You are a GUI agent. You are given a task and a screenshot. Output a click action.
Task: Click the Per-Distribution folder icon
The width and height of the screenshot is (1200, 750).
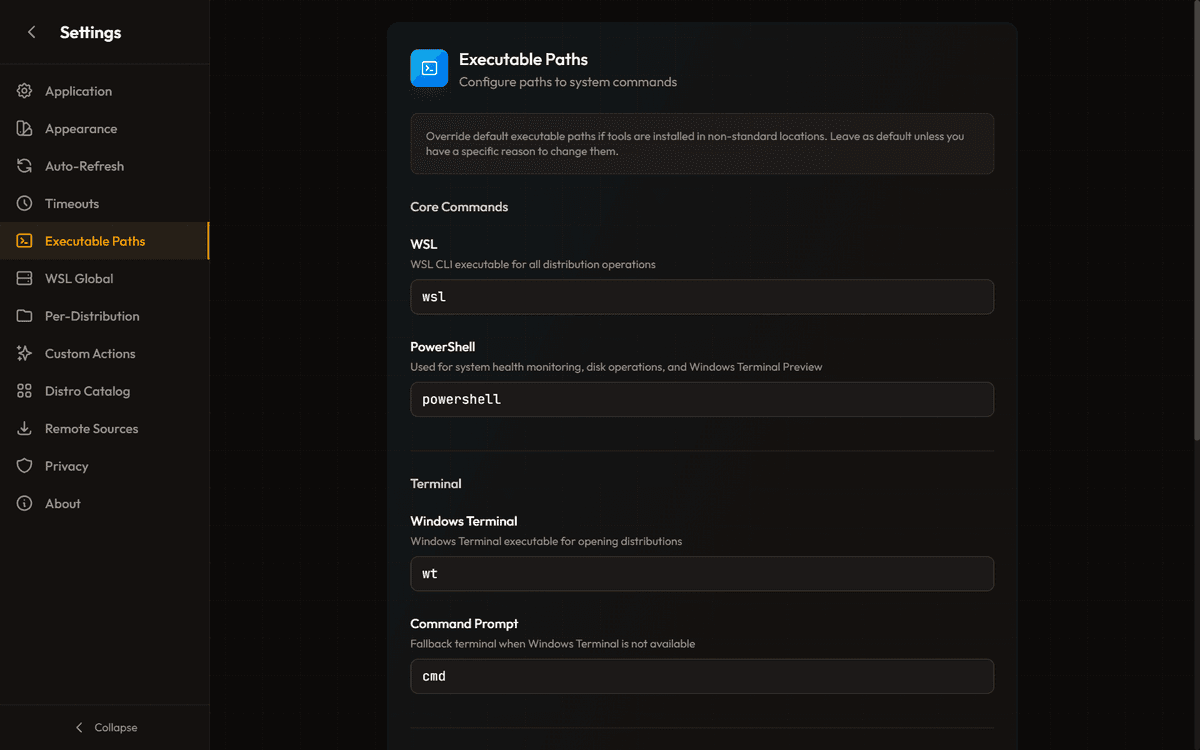(25, 316)
